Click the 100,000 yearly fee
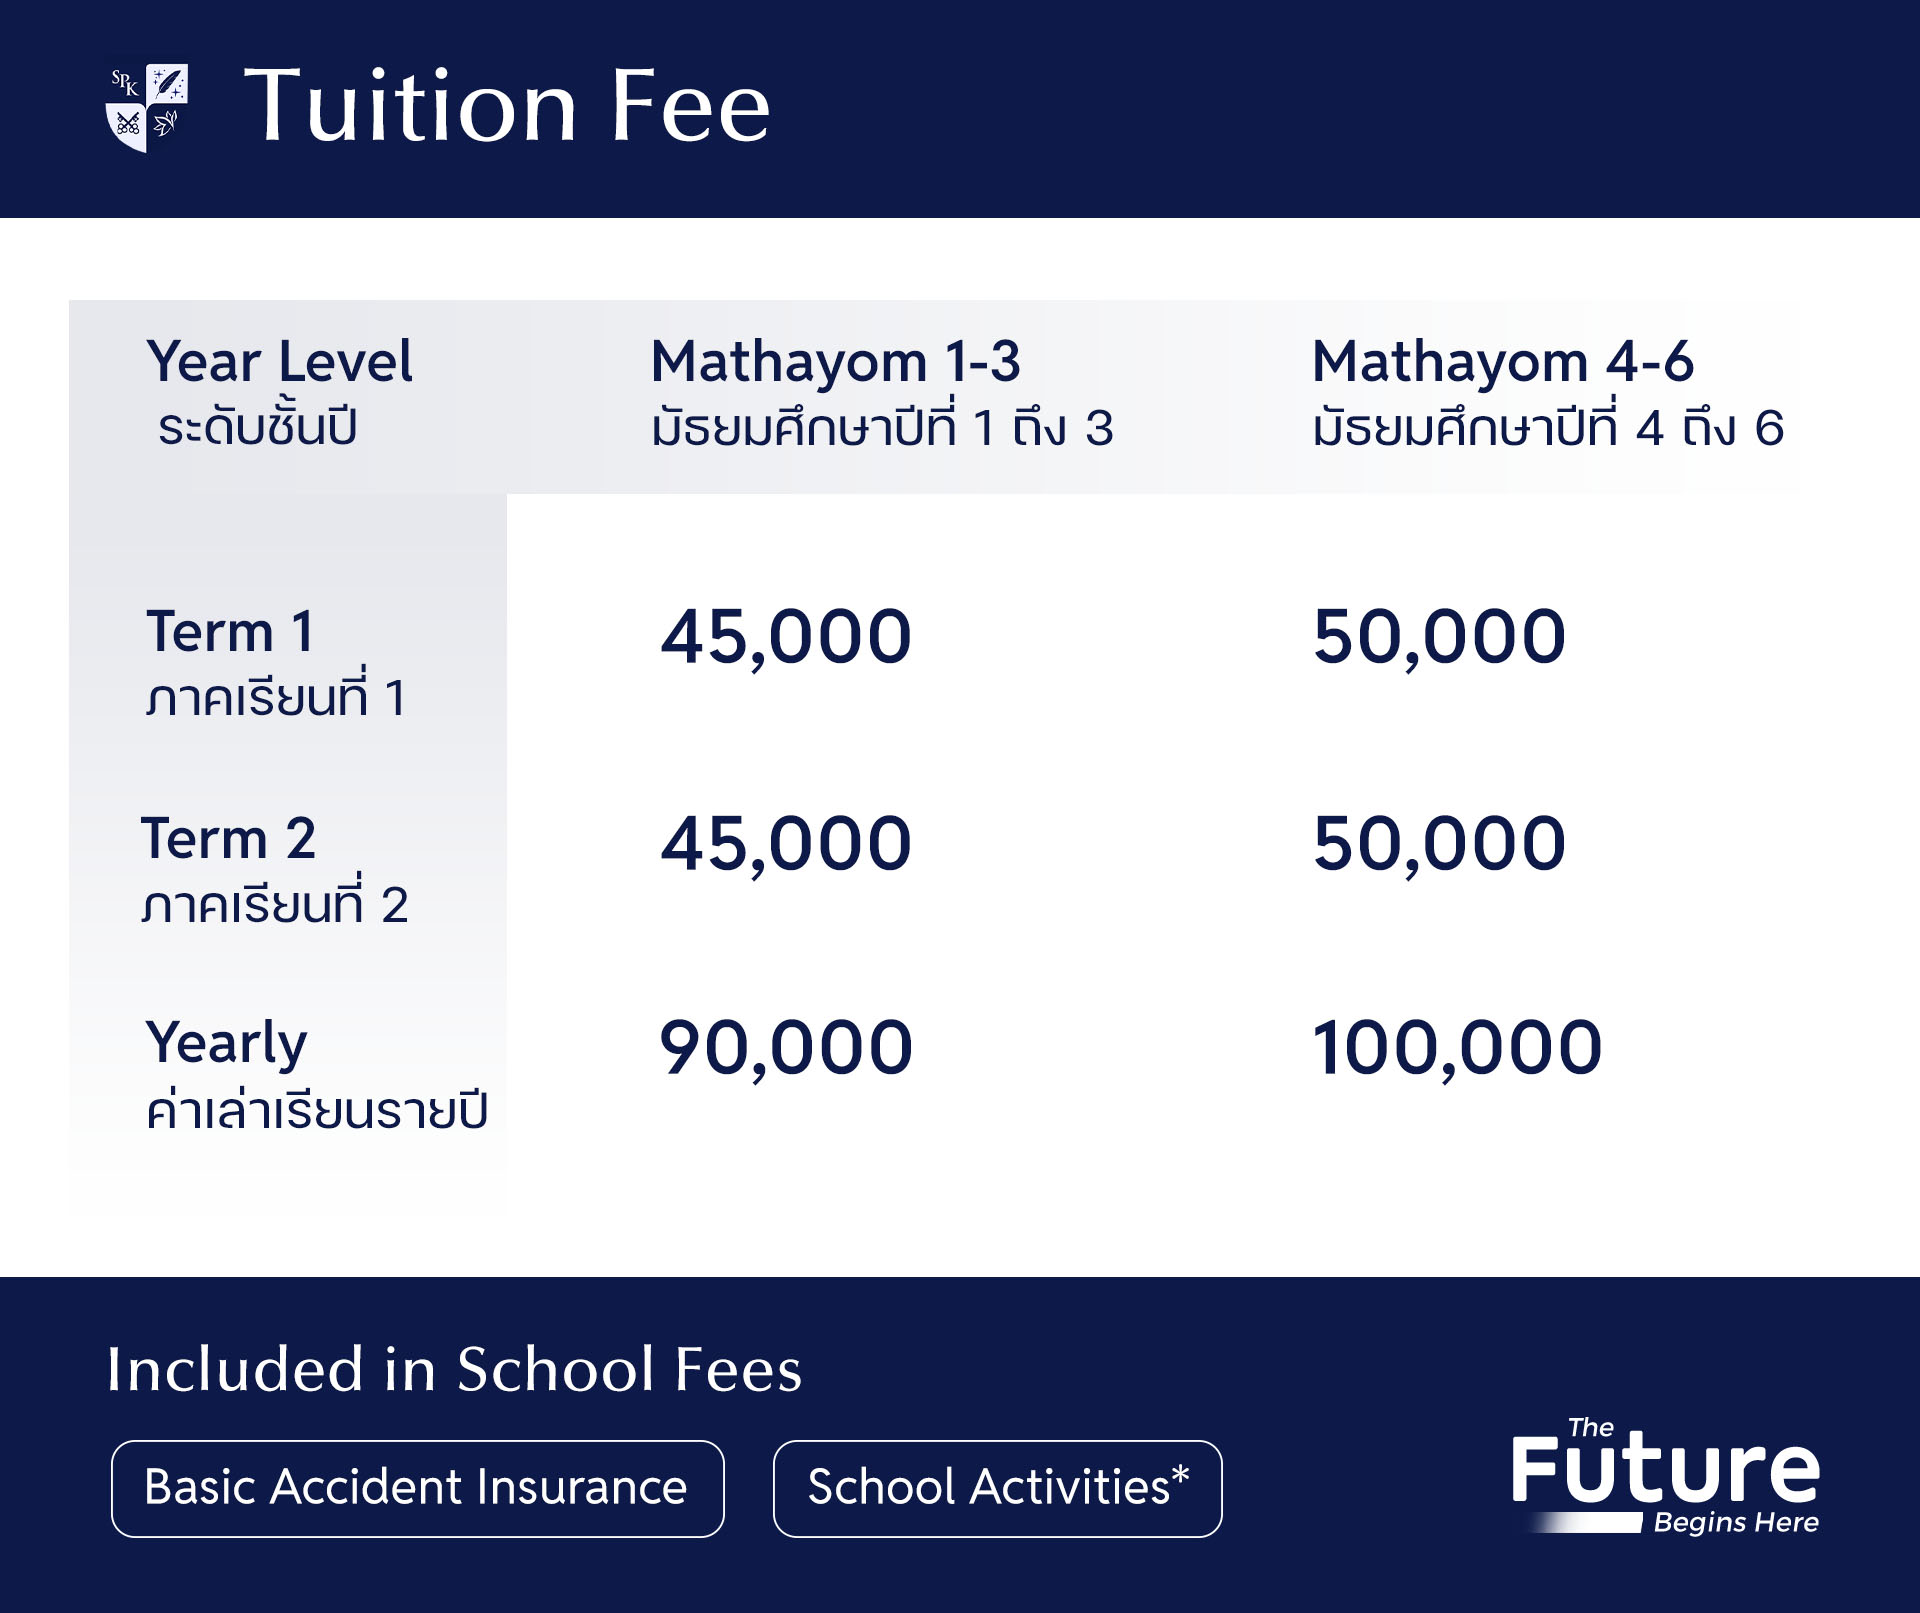 pos(1457,1049)
